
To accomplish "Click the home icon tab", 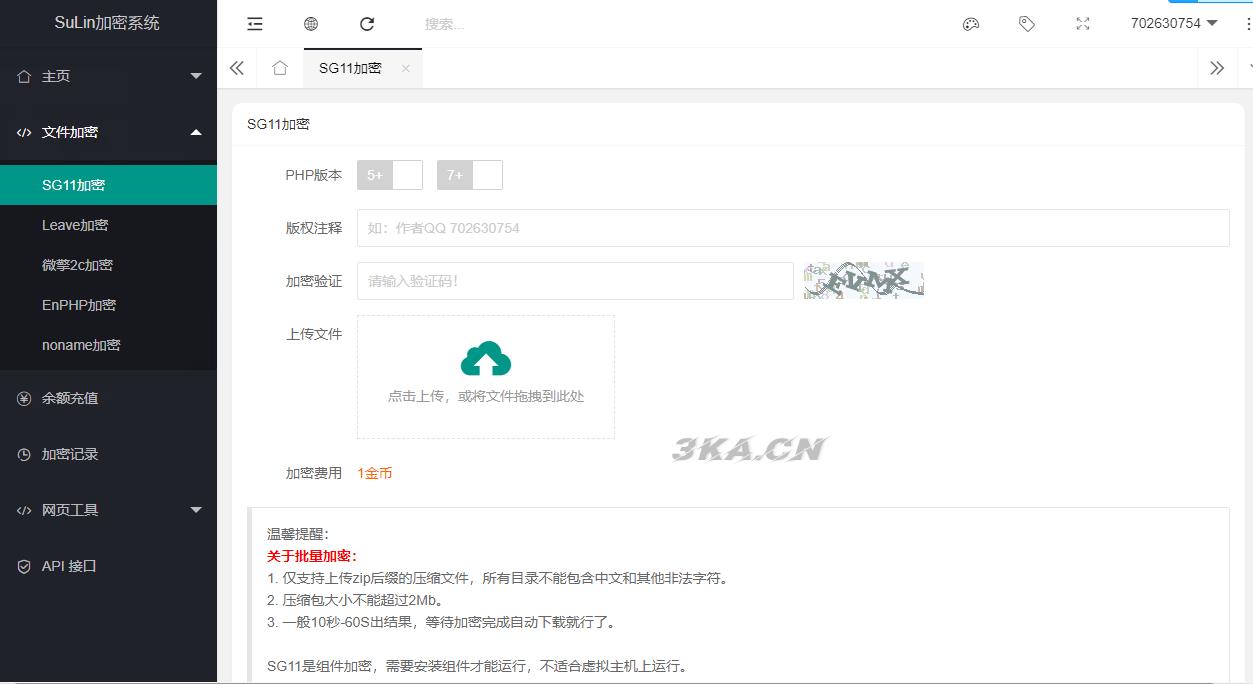I will pyautogui.click(x=280, y=68).
